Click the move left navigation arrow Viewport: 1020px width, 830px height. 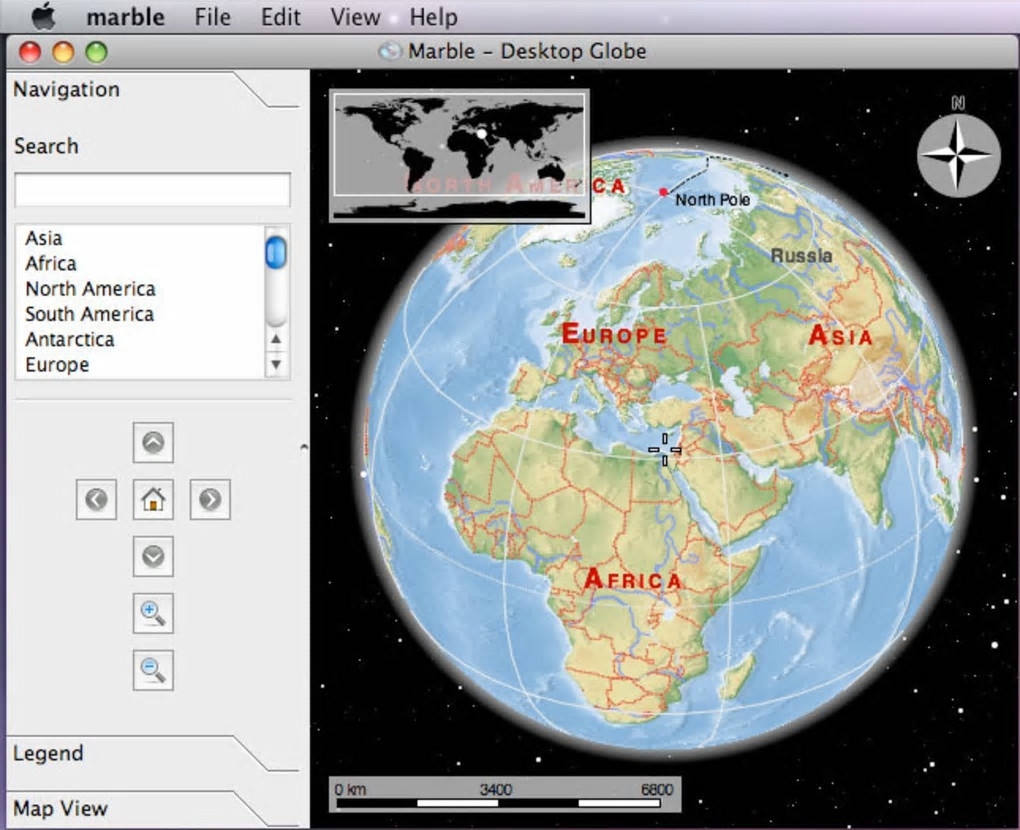[96, 500]
